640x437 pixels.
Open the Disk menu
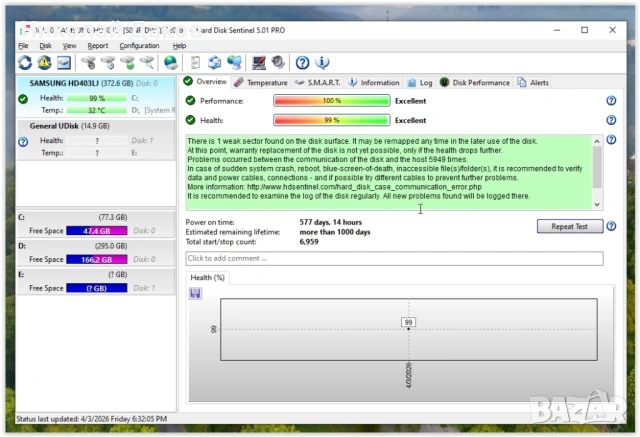click(45, 45)
